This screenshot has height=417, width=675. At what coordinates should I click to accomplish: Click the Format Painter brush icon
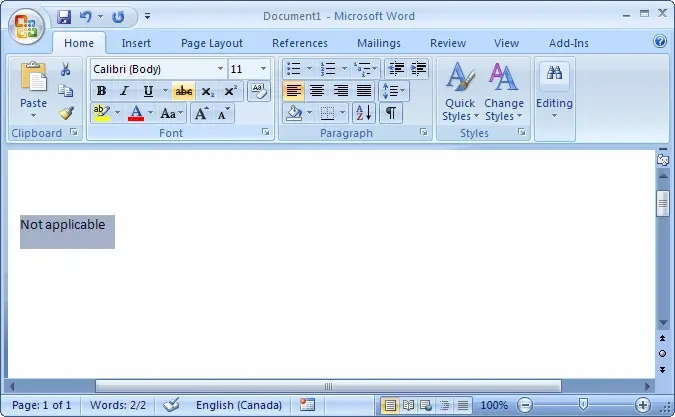(x=66, y=113)
